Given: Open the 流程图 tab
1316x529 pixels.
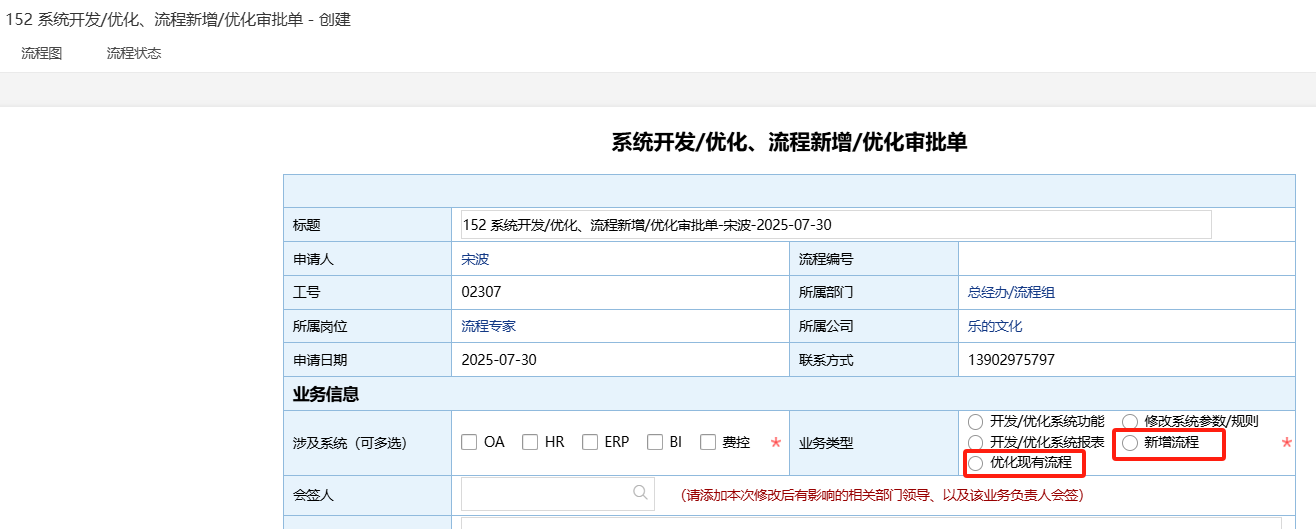Looking at the screenshot, I should coord(42,54).
